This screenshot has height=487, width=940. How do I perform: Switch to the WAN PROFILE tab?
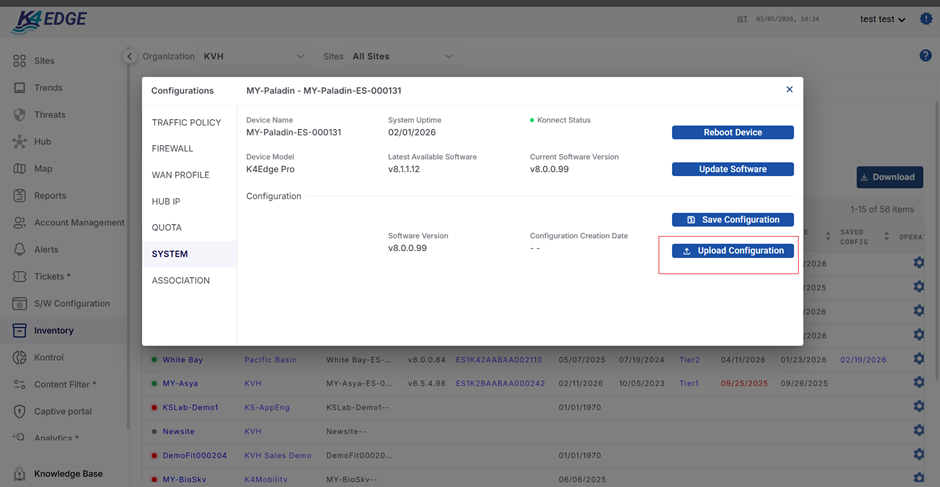pos(180,175)
